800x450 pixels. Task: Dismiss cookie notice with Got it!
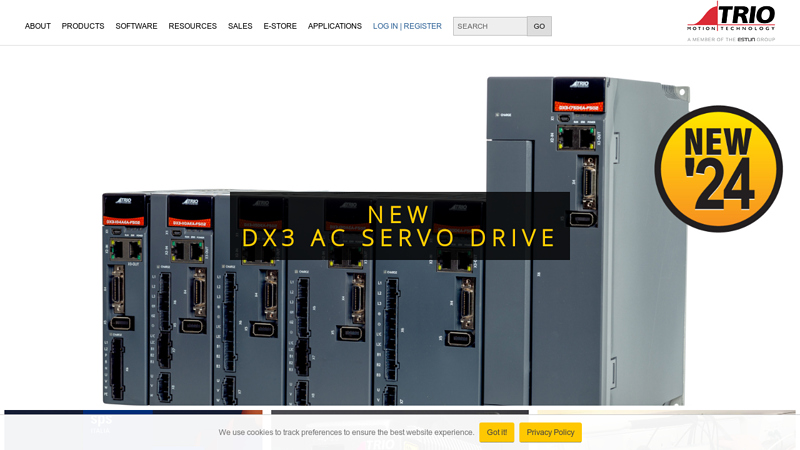(496, 432)
